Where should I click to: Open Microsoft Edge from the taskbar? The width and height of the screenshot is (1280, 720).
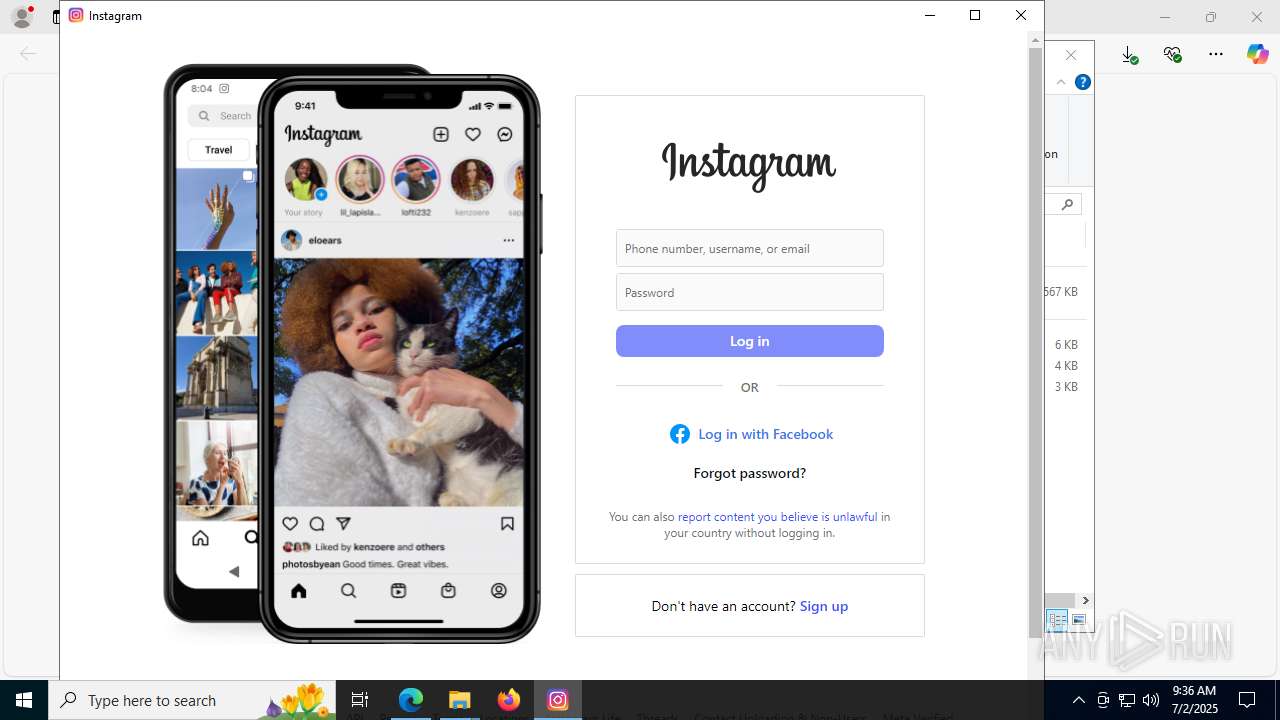[411, 700]
